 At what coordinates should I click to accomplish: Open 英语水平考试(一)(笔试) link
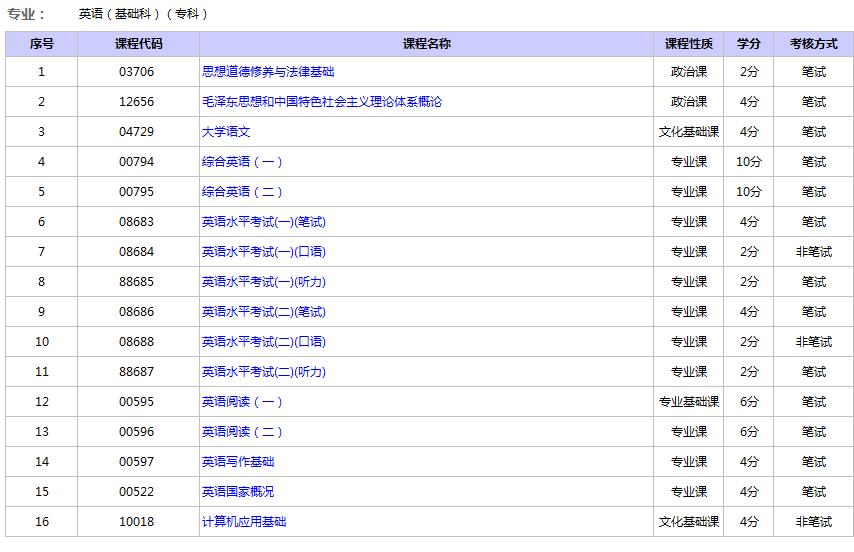tap(264, 222)
